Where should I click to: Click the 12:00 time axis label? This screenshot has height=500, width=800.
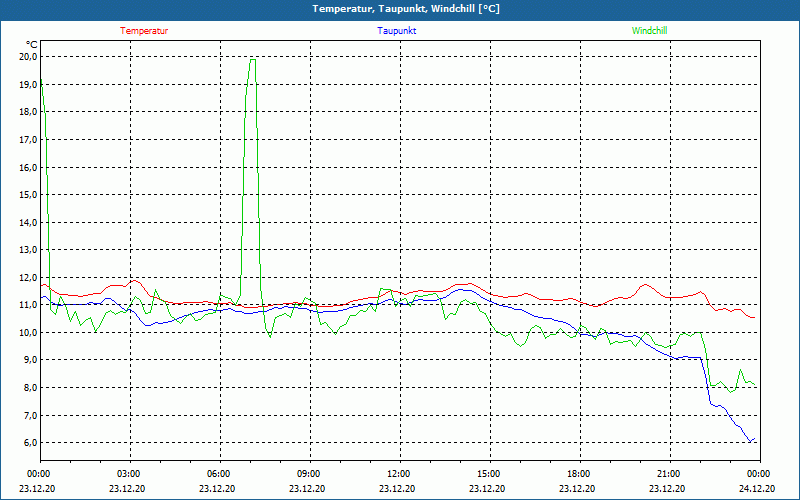(x=398, y=474)
